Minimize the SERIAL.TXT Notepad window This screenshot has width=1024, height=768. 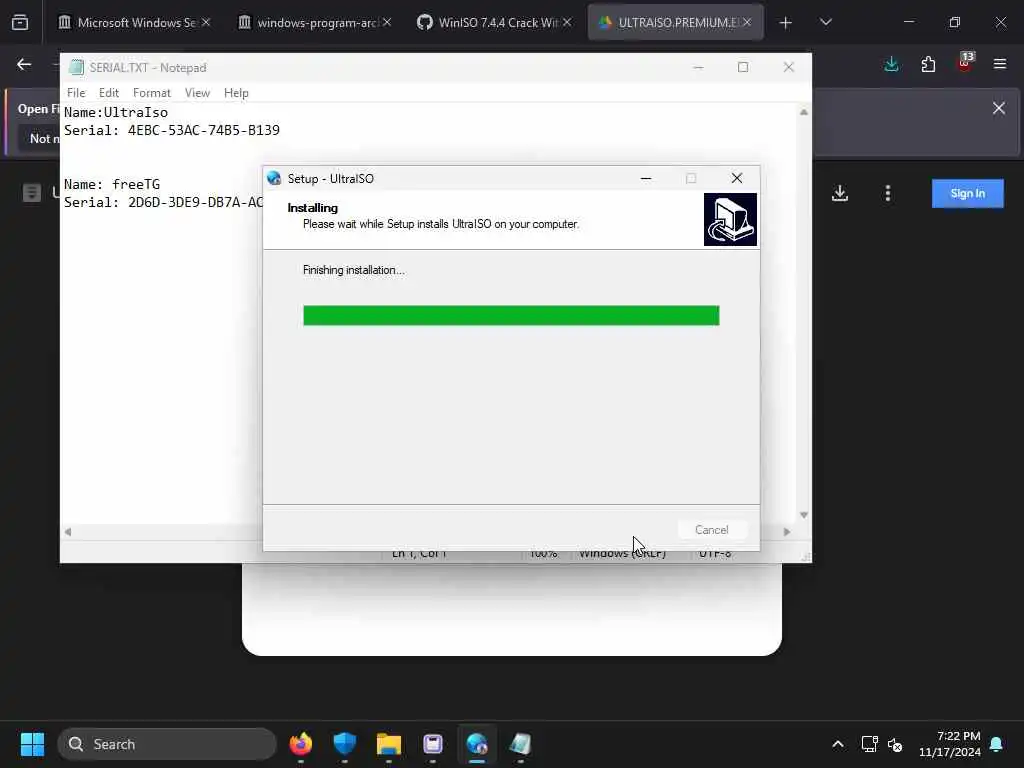pos(698,67)
